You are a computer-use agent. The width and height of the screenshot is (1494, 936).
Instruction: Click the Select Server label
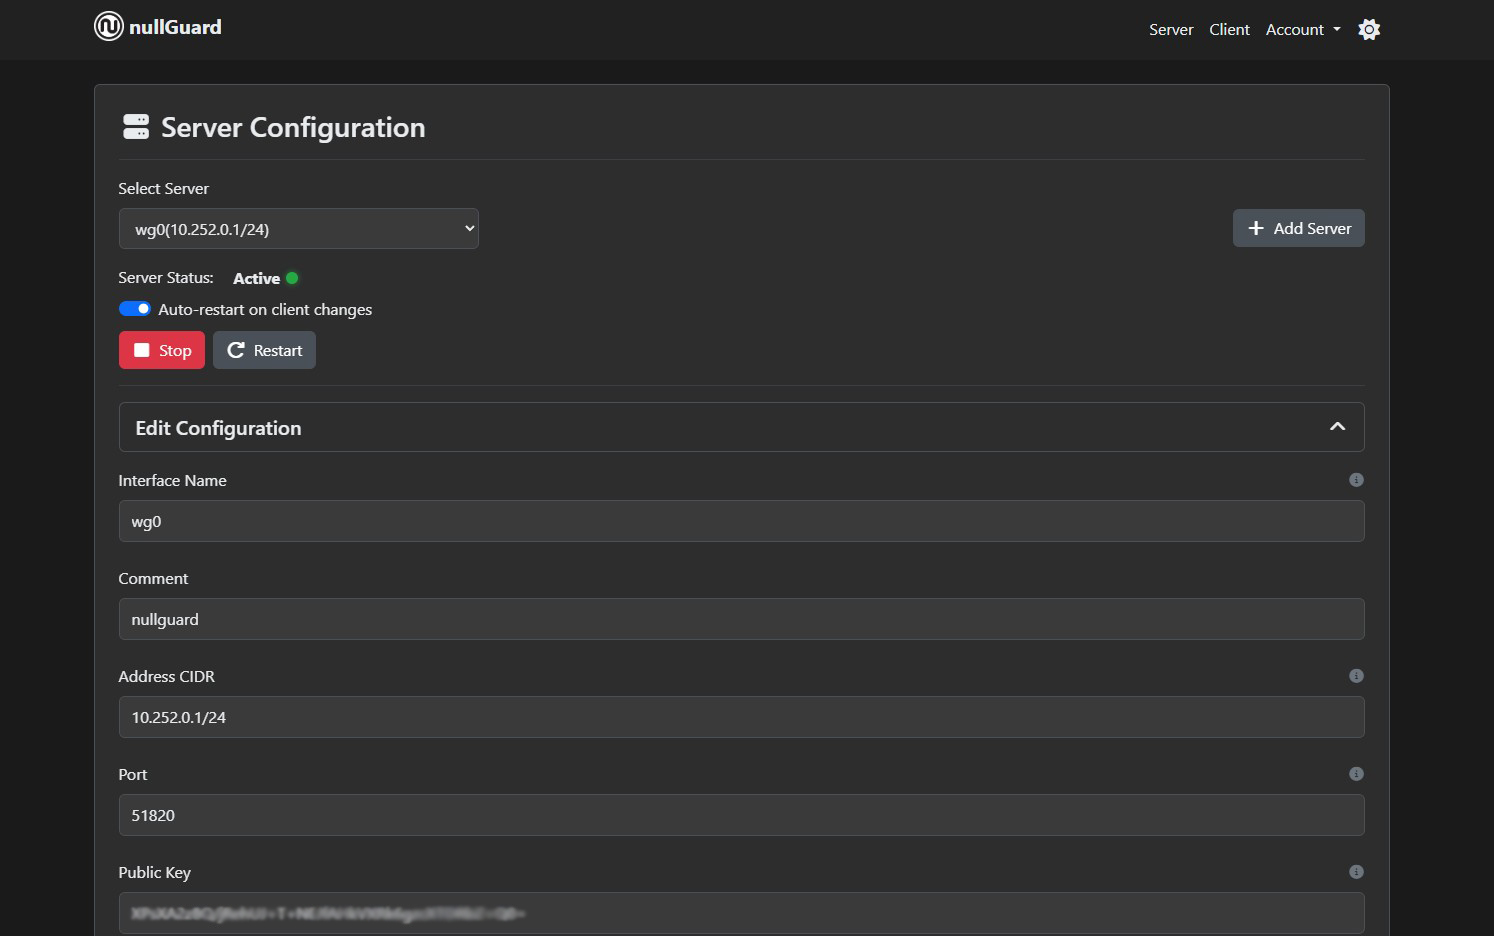tap(163, 188)
